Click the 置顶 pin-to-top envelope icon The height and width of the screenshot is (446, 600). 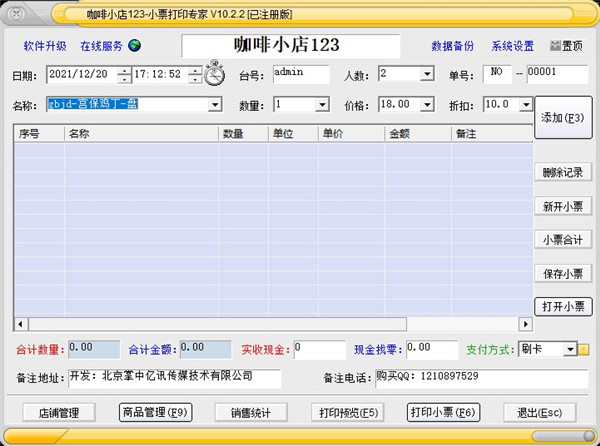556,46
